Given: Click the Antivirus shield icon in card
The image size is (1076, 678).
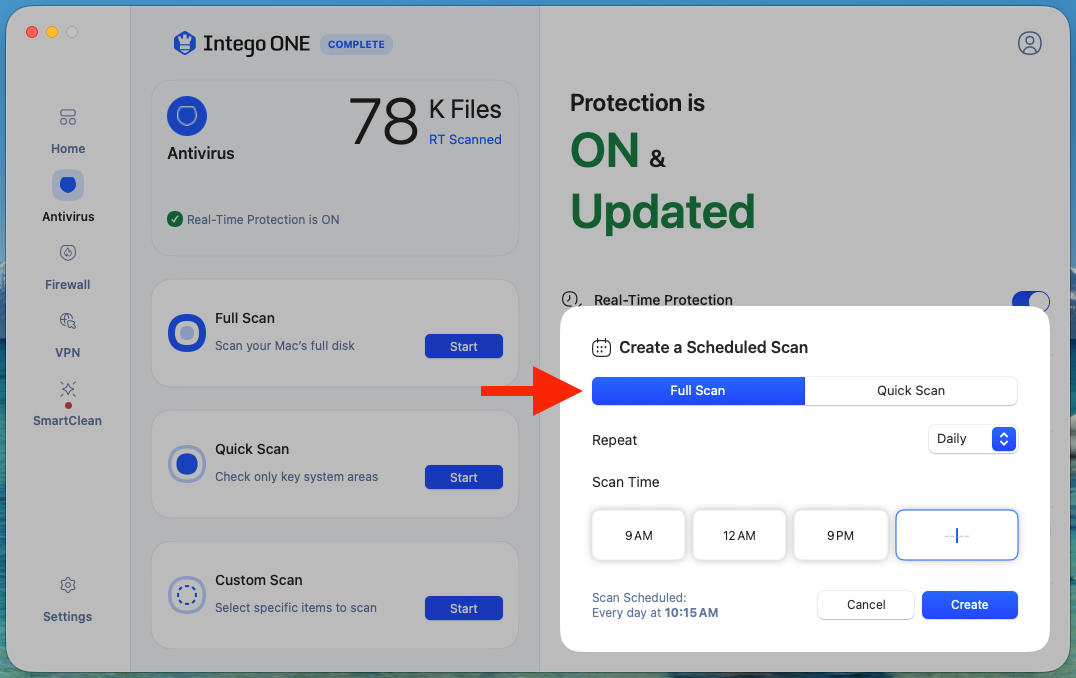Looking at the screenshot, I should click(x=187, y=116).
